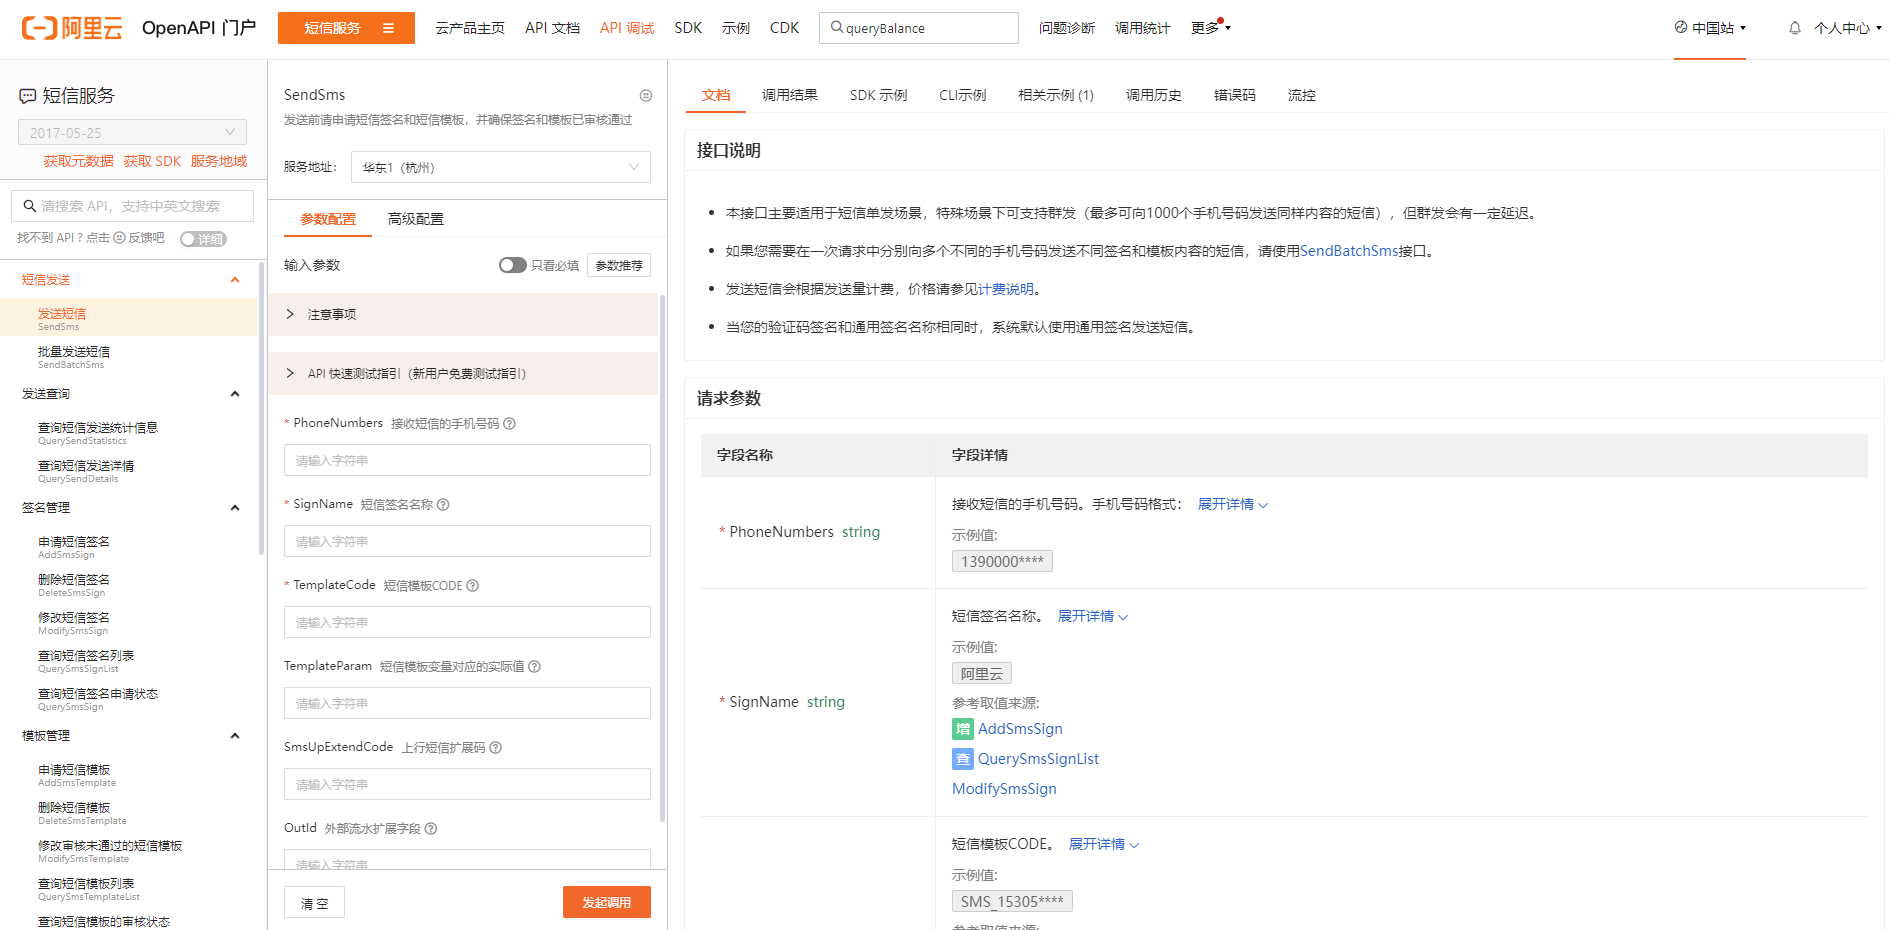Click the feedback smiley icon by 反馈吧

click(x=119, y=238)
